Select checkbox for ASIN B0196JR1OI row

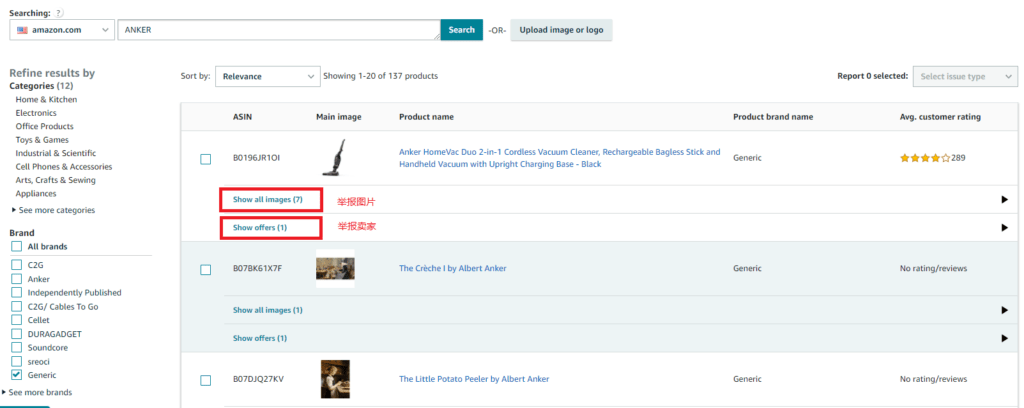tap(206, 159)
